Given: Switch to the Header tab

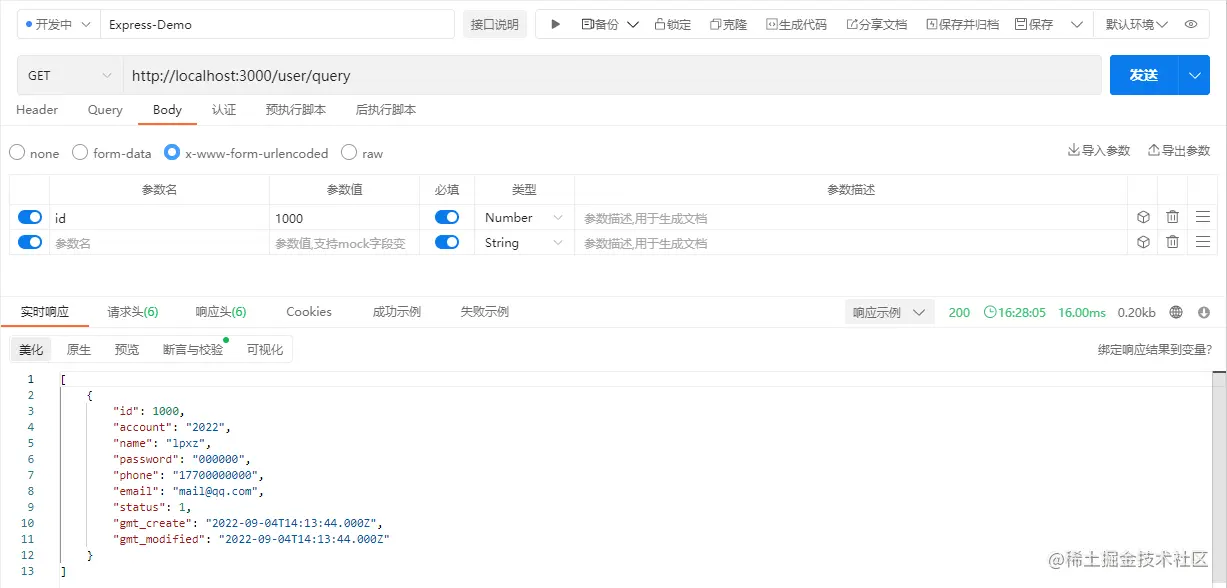Looking at the screenshot, I should pos(37,110).
